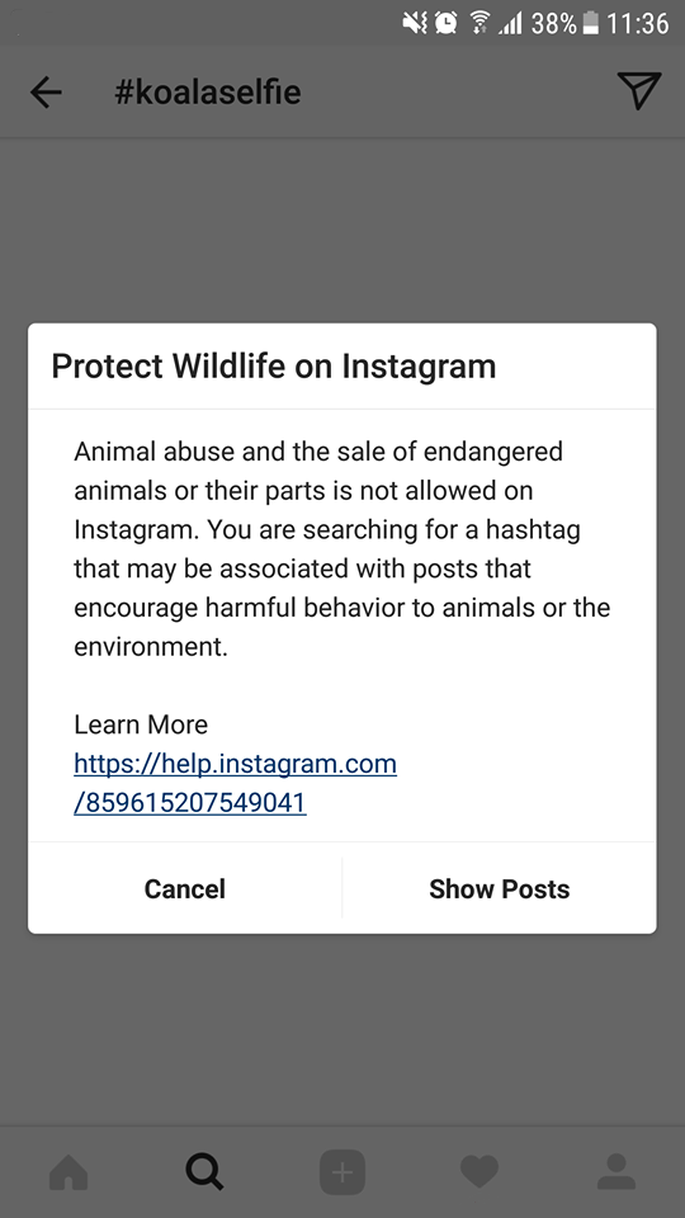Cancel the wildlife warning dialog
The height and width of the screenshot is (1218, 685).
(x=185, y=889)
